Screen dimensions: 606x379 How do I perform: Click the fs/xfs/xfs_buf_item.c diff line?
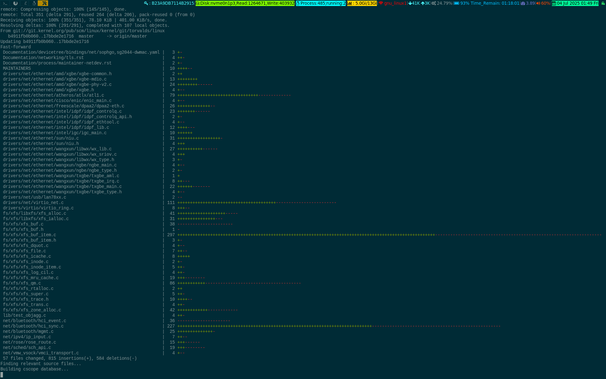[301, 235]
